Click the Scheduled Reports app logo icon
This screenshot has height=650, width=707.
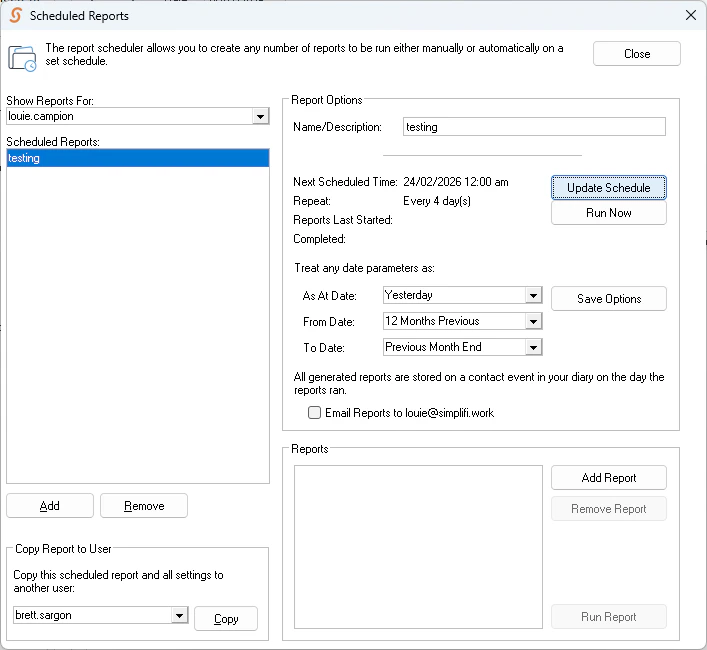[x=15, y=15]
